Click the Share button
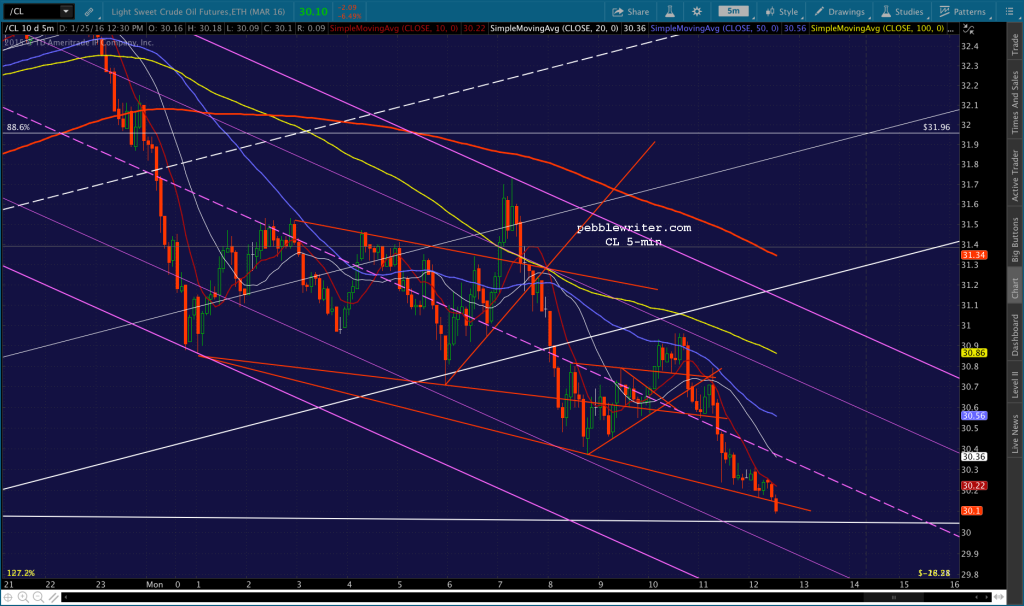The width and height of the screenshot is (1024, 606). (631, 12)
